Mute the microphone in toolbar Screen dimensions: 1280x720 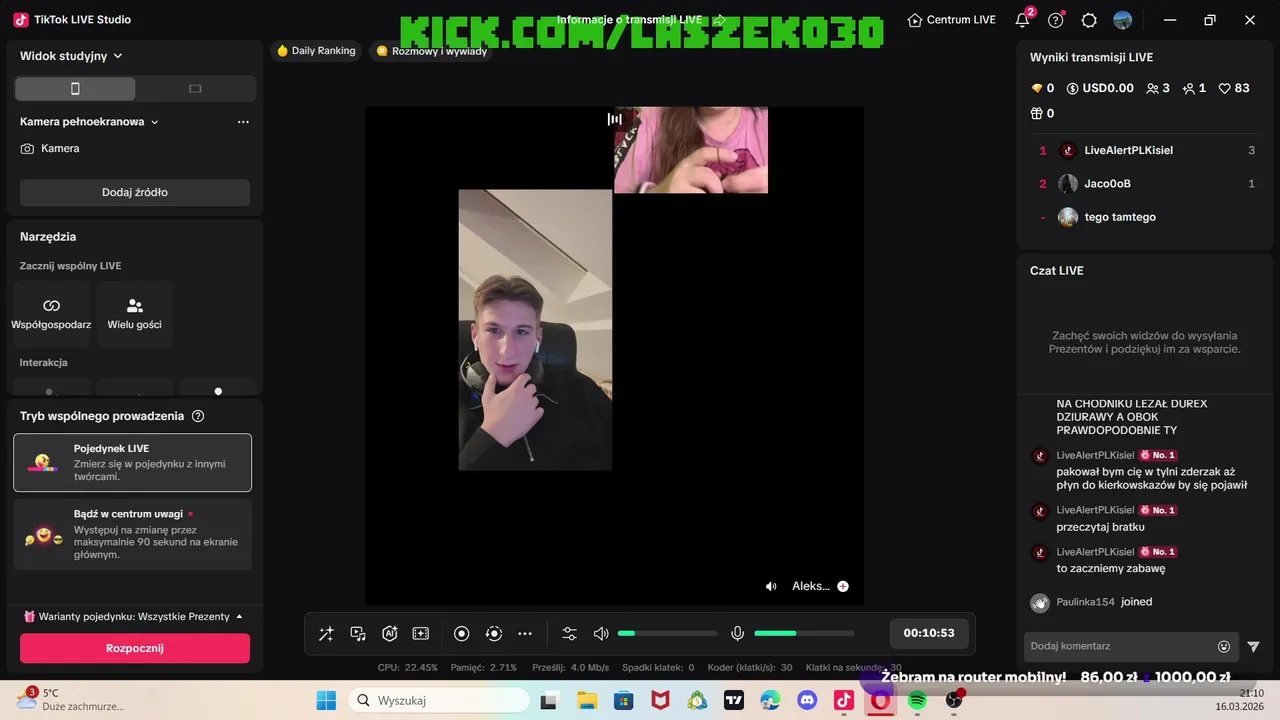point(737,634)
